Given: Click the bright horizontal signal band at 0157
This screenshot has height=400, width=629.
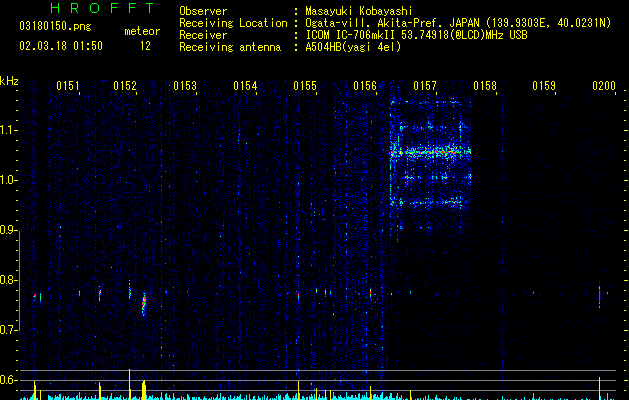Looking at the screenshot, I should tap(430, 152).
